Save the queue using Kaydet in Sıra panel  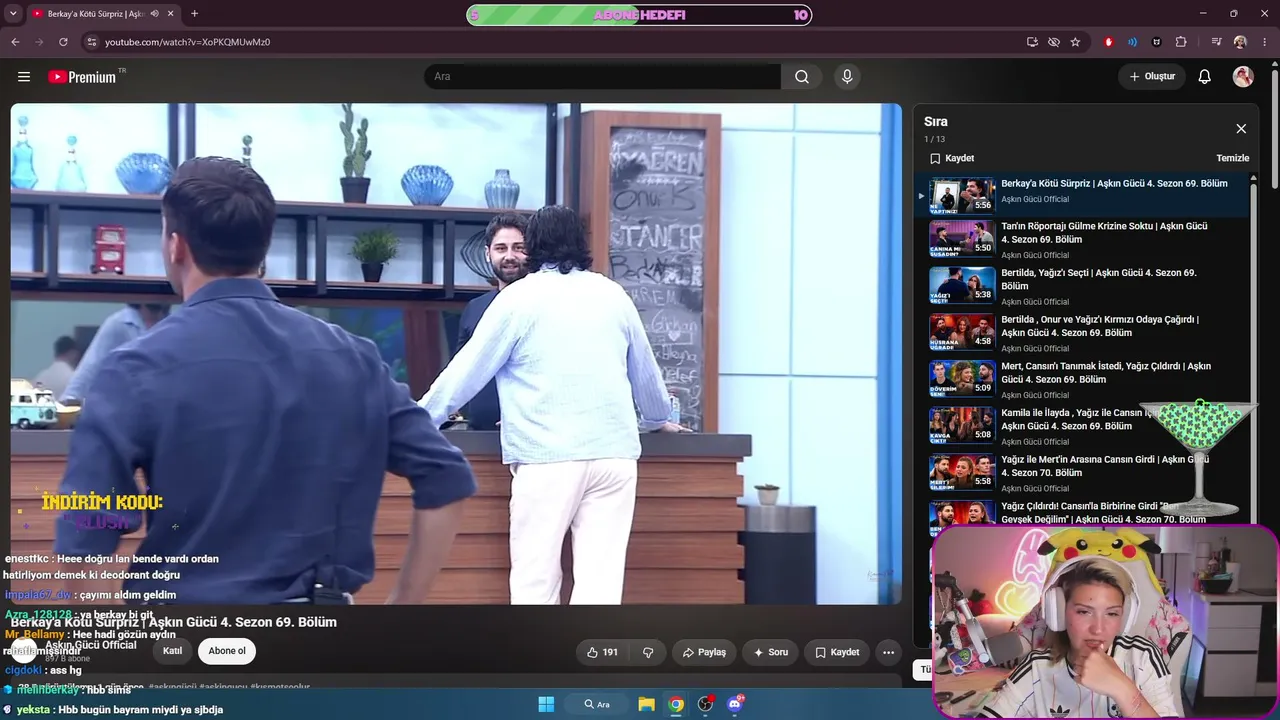click(951, 158)
